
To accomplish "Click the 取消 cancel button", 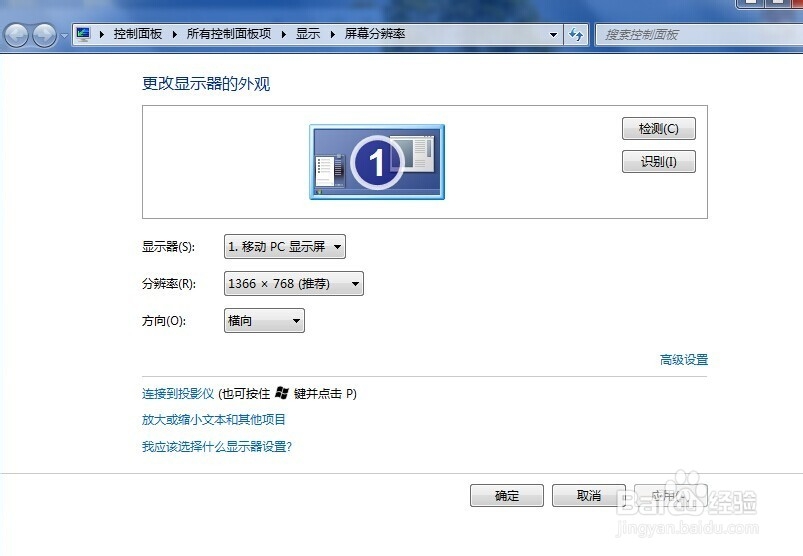I will click(x=588, y=496).
